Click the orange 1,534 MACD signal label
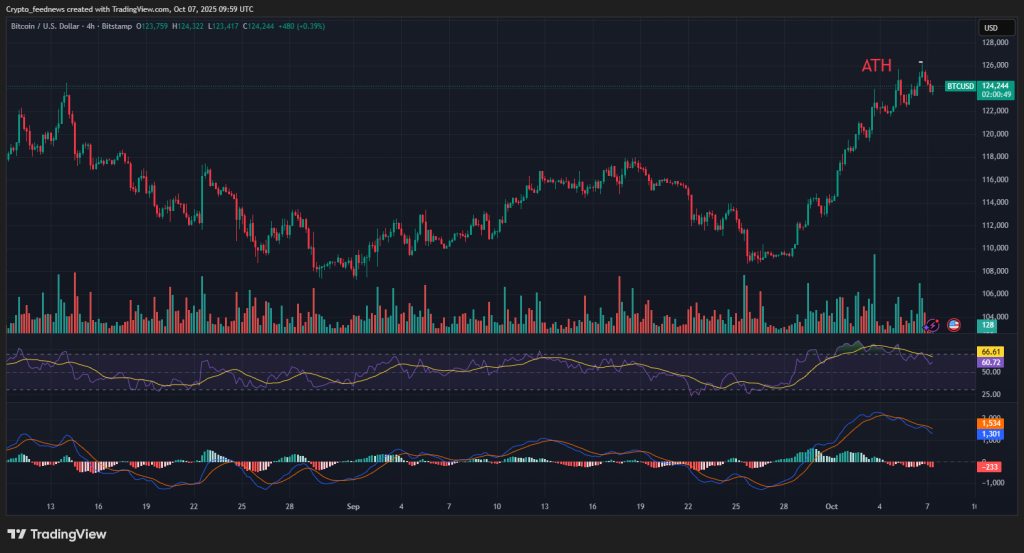This screenshot has height=553, width=1024. 991,425
